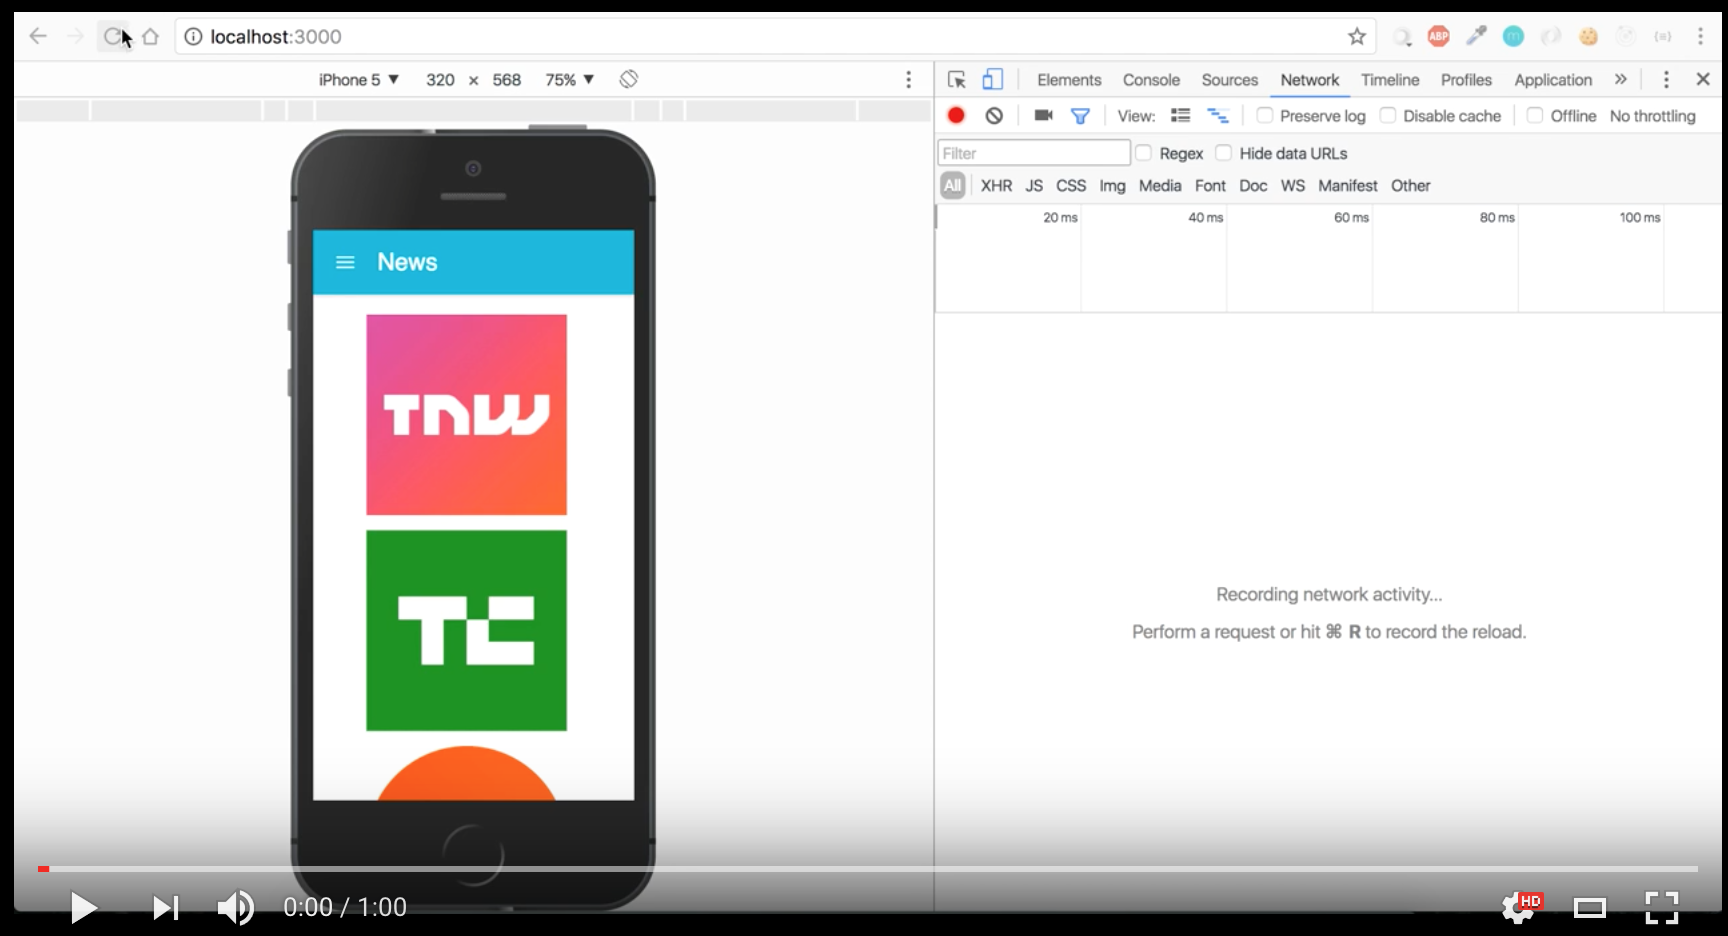This screenshot has height=936, width=1728.
Task: Stop recording network log via red record icon
Action: pos(955,115)
